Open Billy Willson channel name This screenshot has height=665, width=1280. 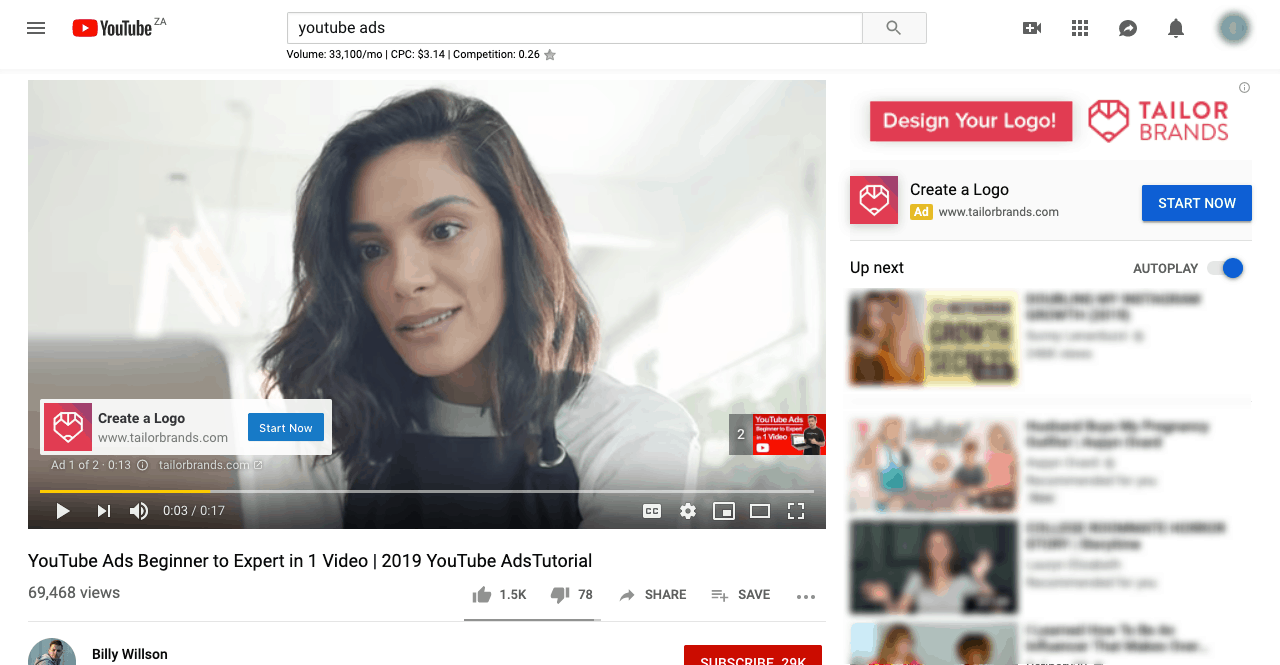(x=130, y=654)
